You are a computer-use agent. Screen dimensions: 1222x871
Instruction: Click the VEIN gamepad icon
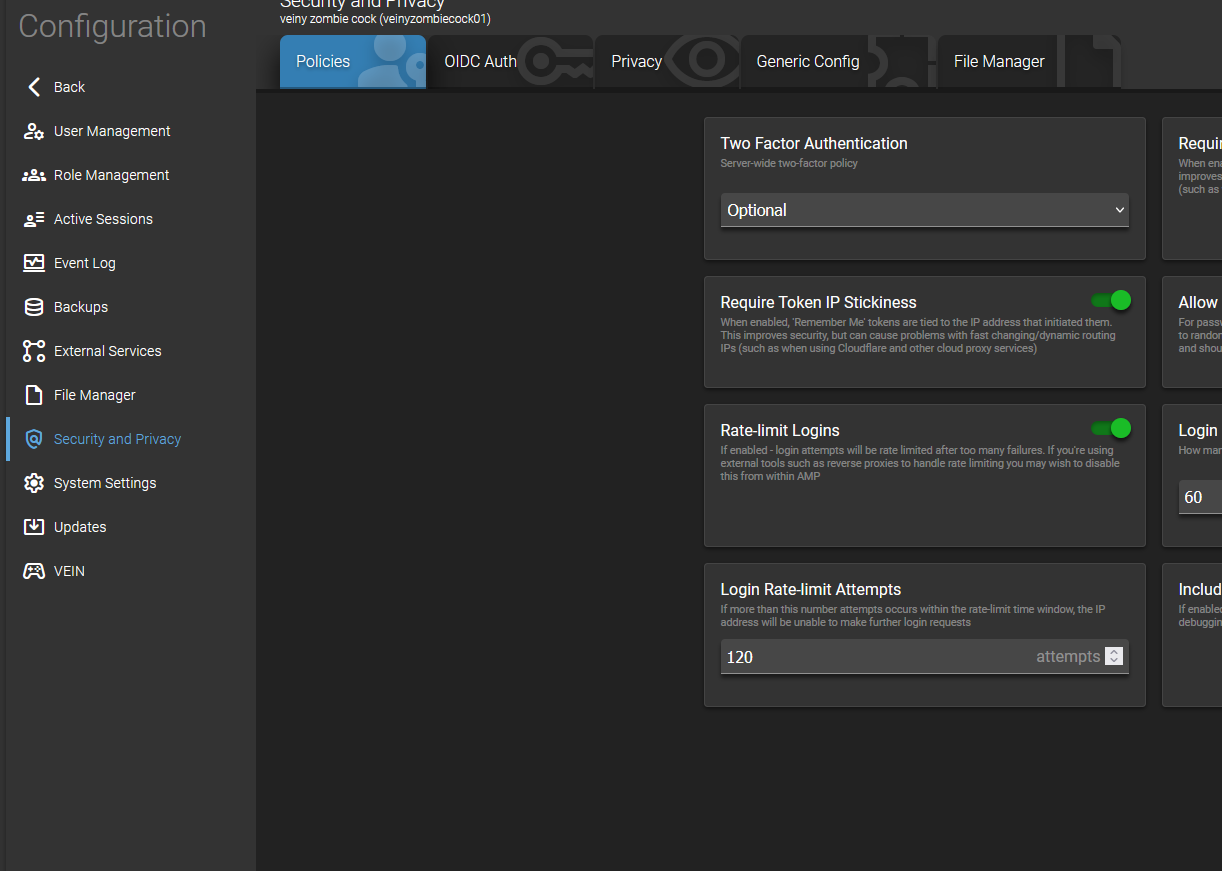pos(34,571)
